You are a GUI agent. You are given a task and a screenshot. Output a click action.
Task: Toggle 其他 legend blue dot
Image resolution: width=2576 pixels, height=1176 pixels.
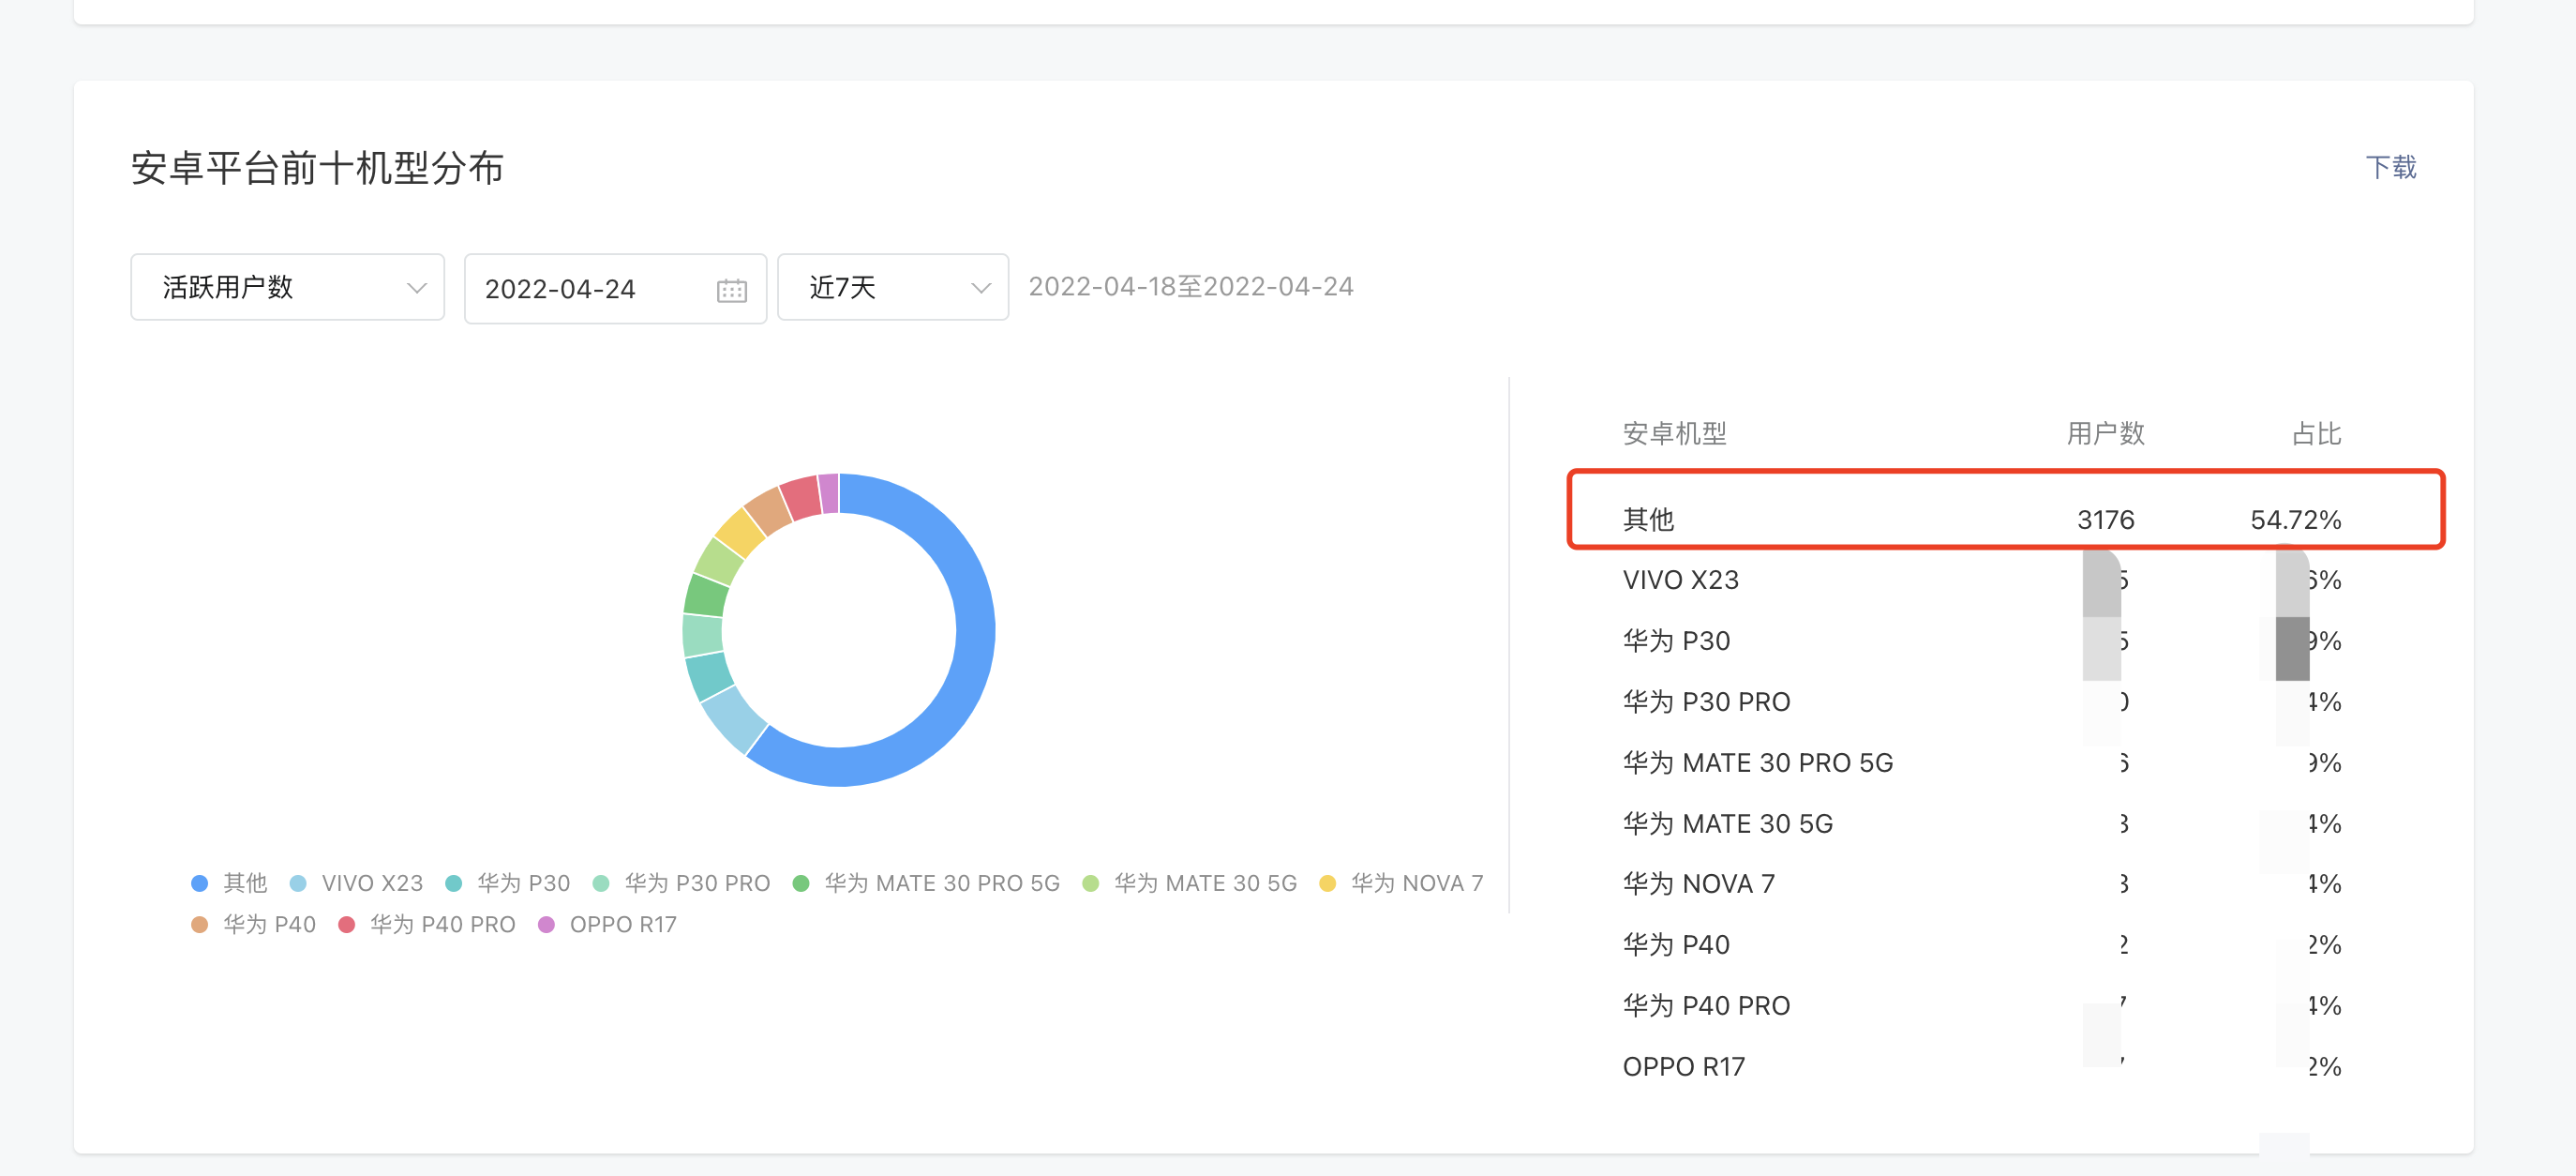(x=200, y=883)
